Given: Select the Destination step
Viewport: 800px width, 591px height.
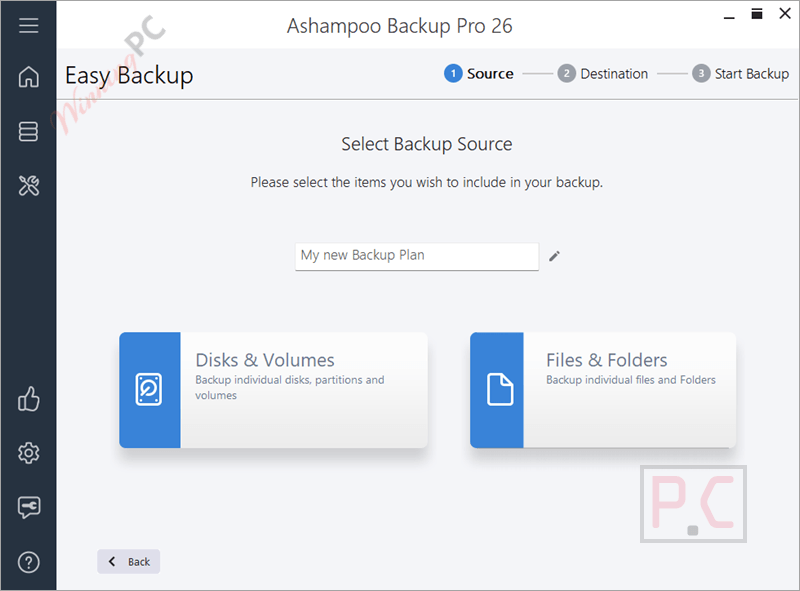Looking at the screenshot, I should click(x=603, y=73).
